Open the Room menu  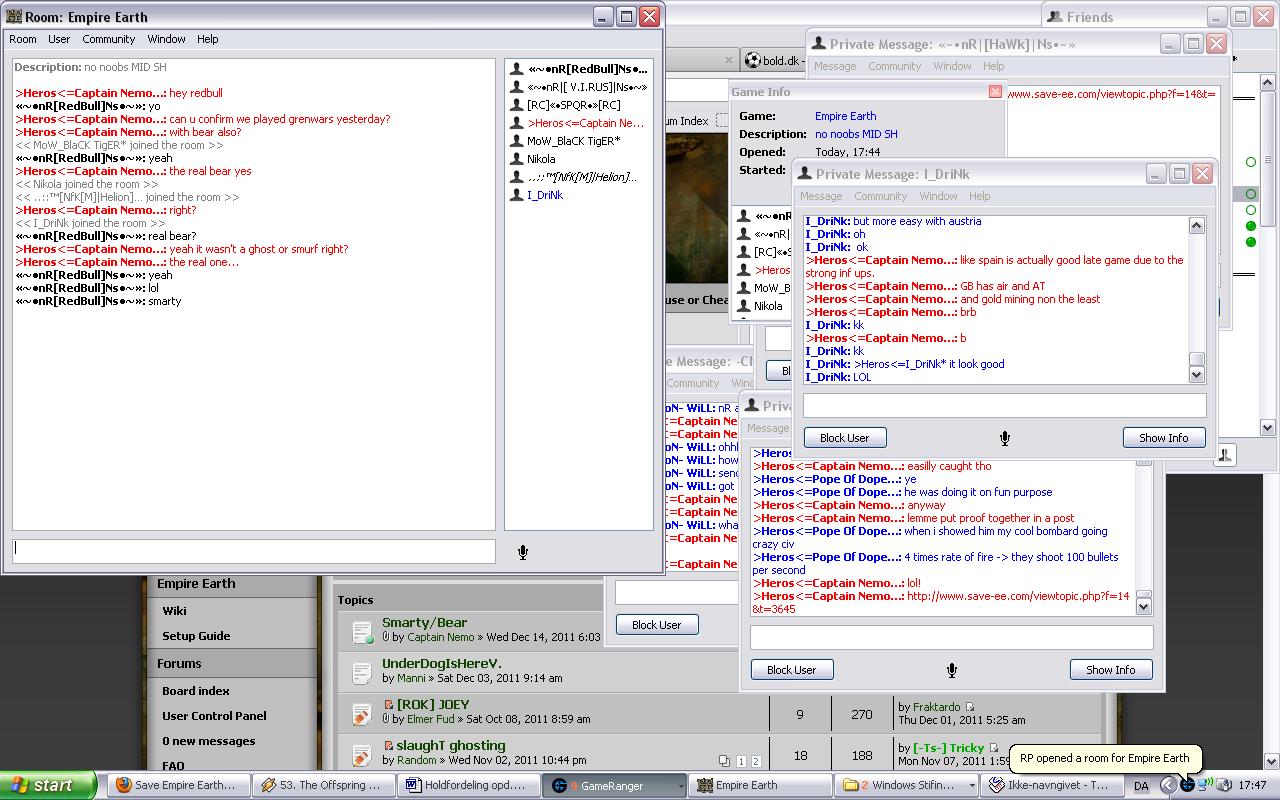pyautogui.click(x=22, y=39)
